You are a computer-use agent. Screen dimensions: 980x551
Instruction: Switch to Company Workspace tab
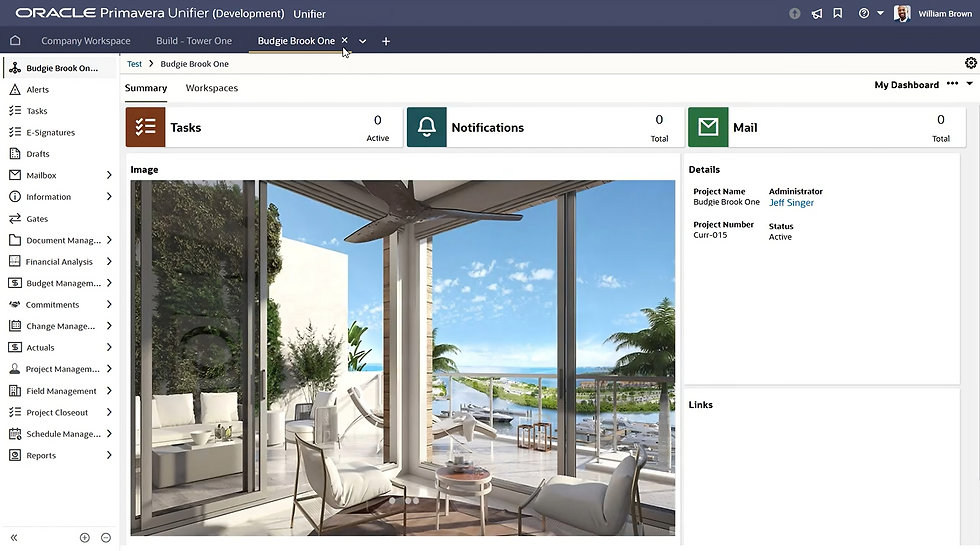coord(86,41)
